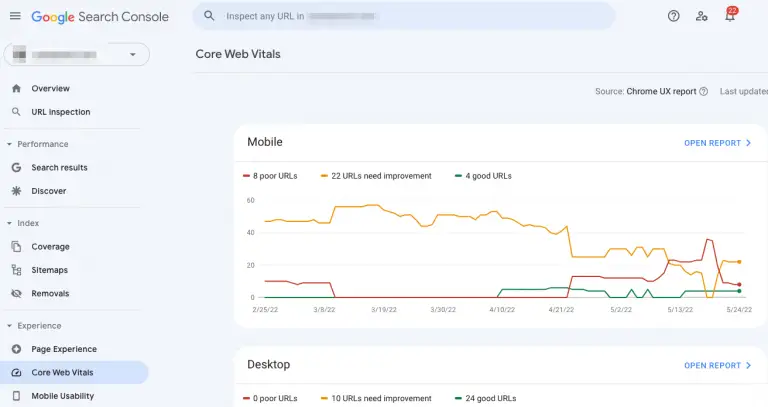Image resolution: width=768 pixels, height=407 pixels.
Task: Open the Mobile report link
Action: 718,143
